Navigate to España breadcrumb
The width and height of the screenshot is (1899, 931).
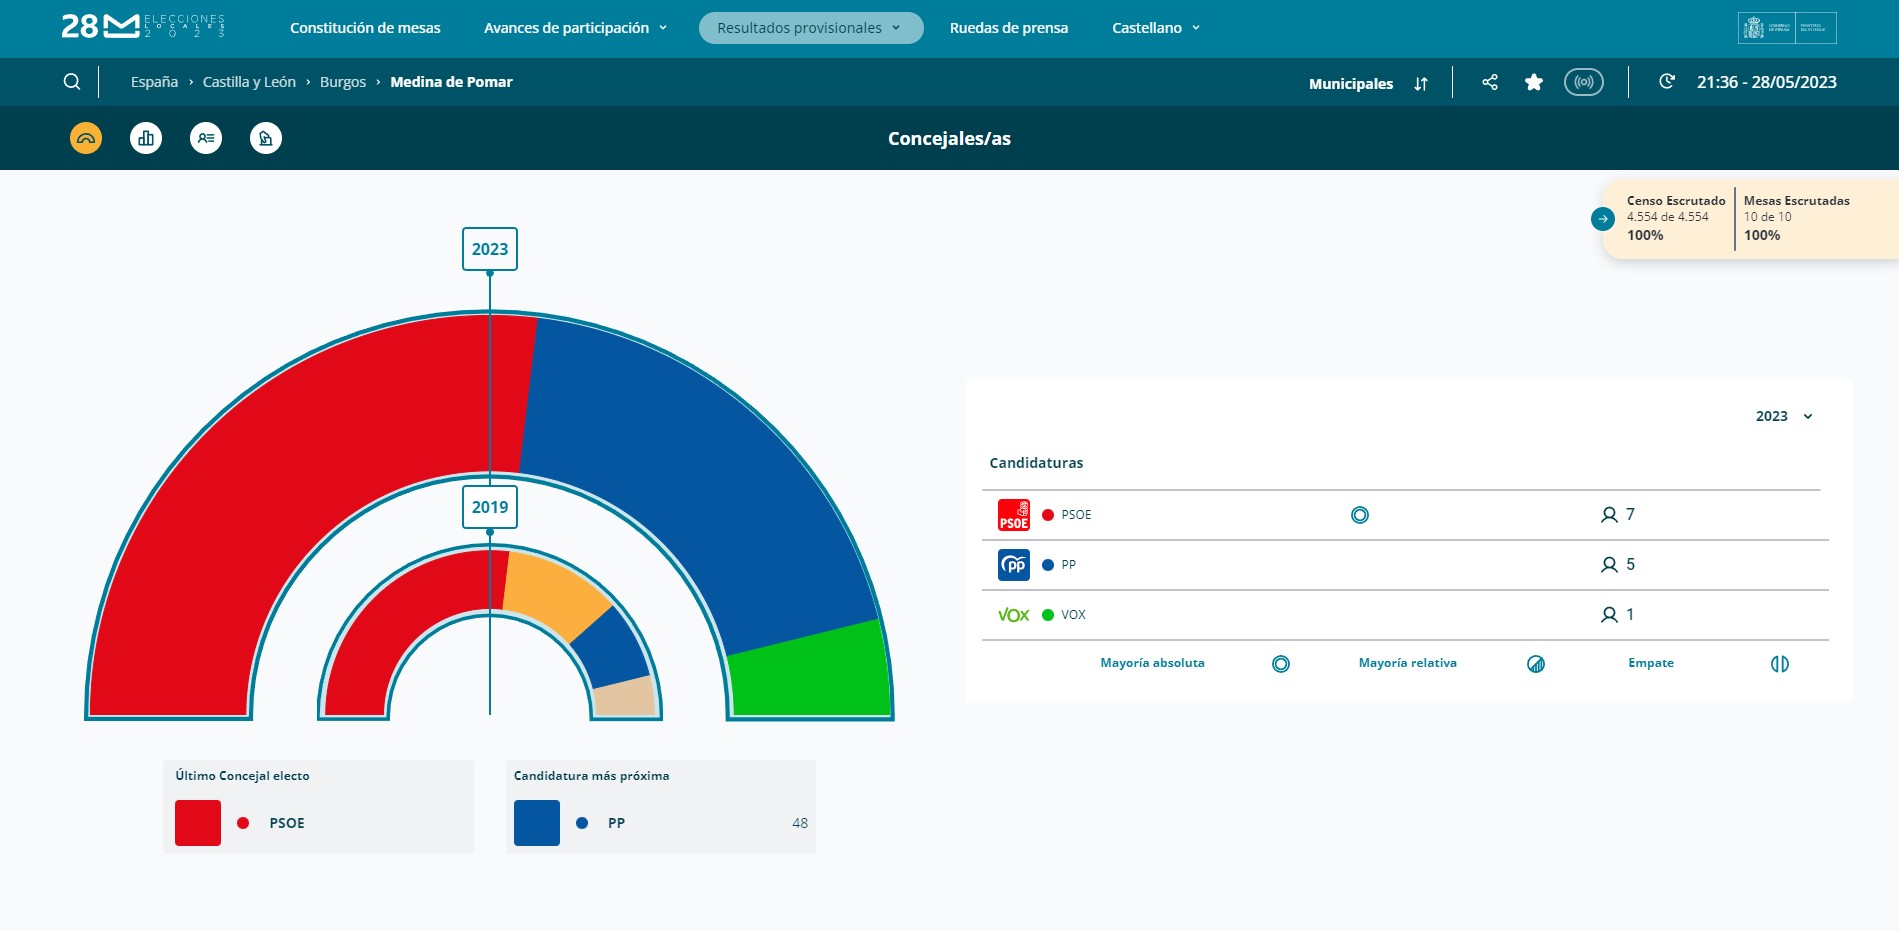click(x=154, y=82)
